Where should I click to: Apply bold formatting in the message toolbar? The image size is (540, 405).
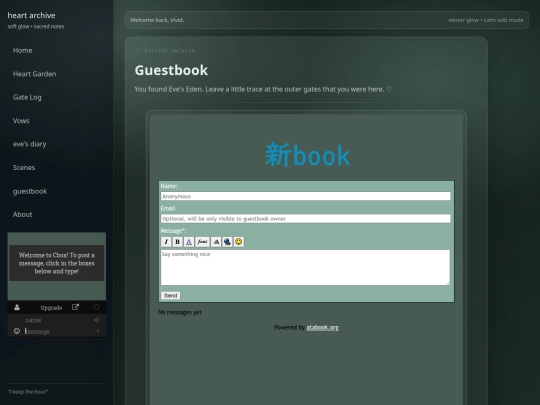point(177,242)
